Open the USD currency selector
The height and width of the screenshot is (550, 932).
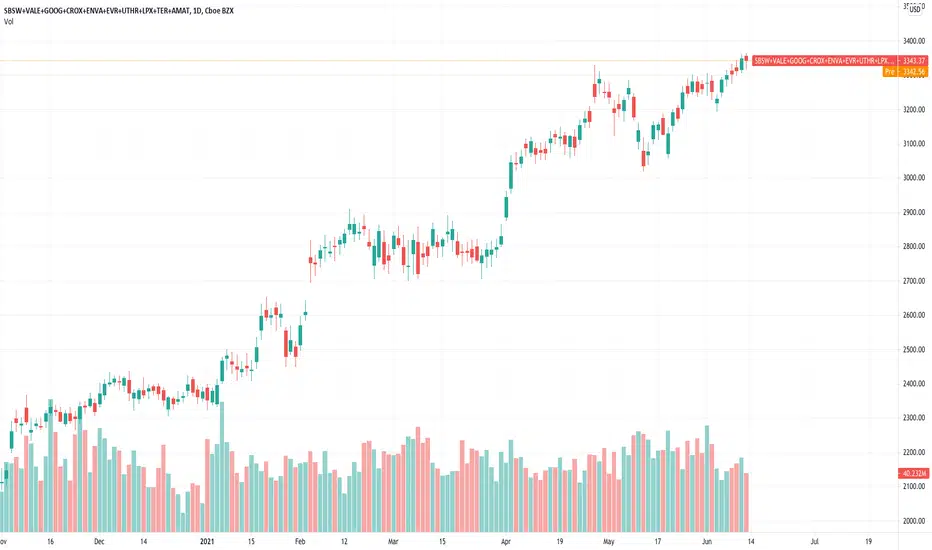point(915,10)
